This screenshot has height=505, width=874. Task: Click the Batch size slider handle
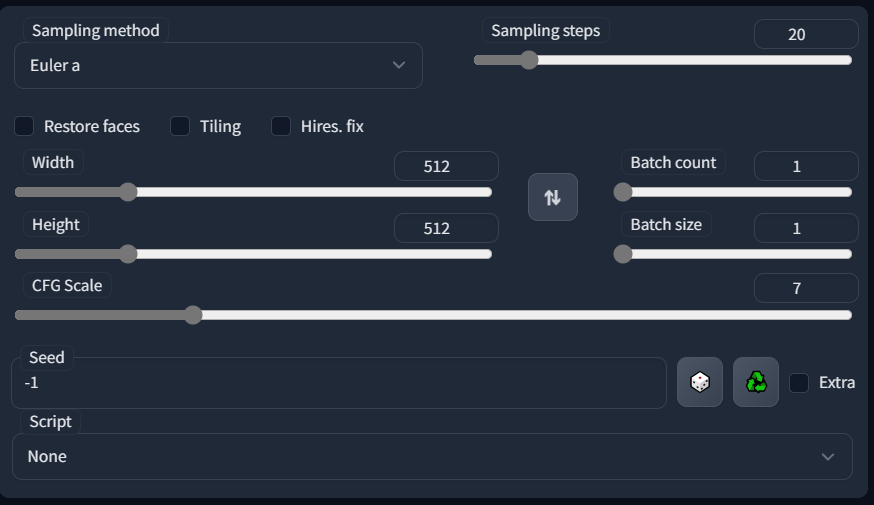(x=623, y=254)
